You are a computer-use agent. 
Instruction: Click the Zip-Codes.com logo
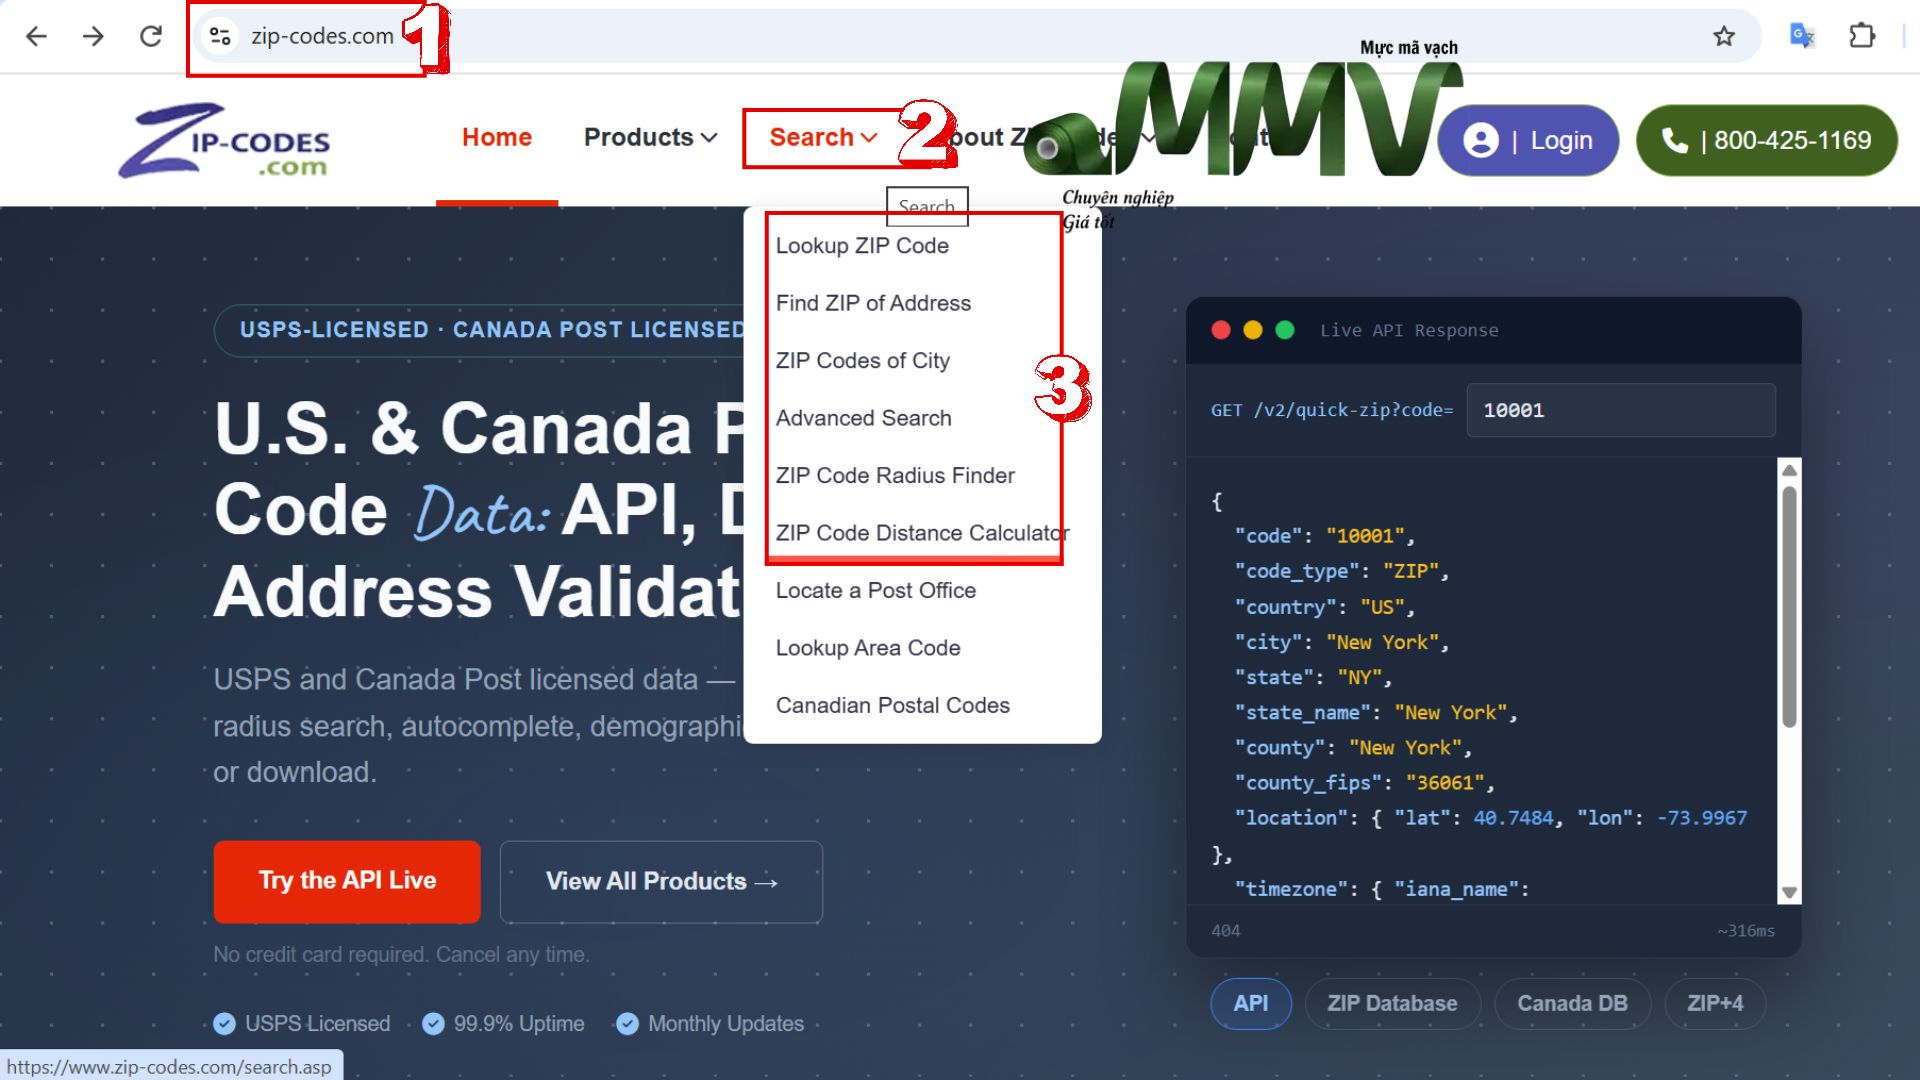coord(225,140)
